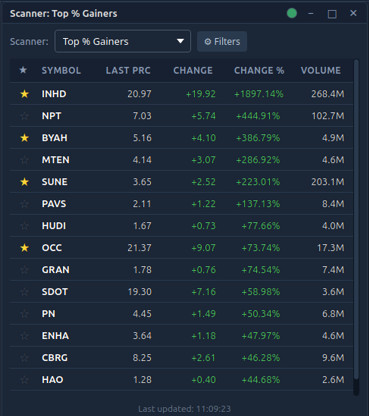369x416 pixels.
Task: Click the +44.68% change value
Action: (x=261, y=380)
